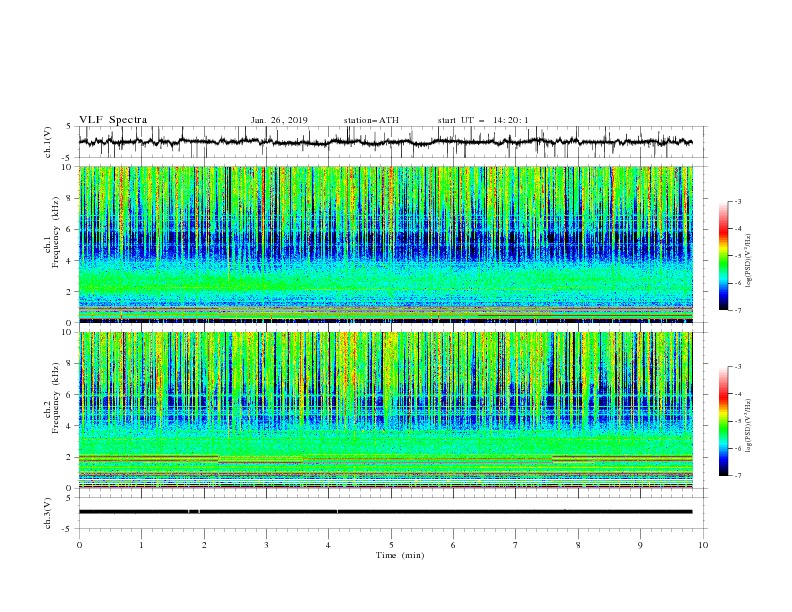The image size is (792, 612).
Task: Select the "start UT = 14:20:1" text
Action: pyautogui.click(x=483, y=120)
